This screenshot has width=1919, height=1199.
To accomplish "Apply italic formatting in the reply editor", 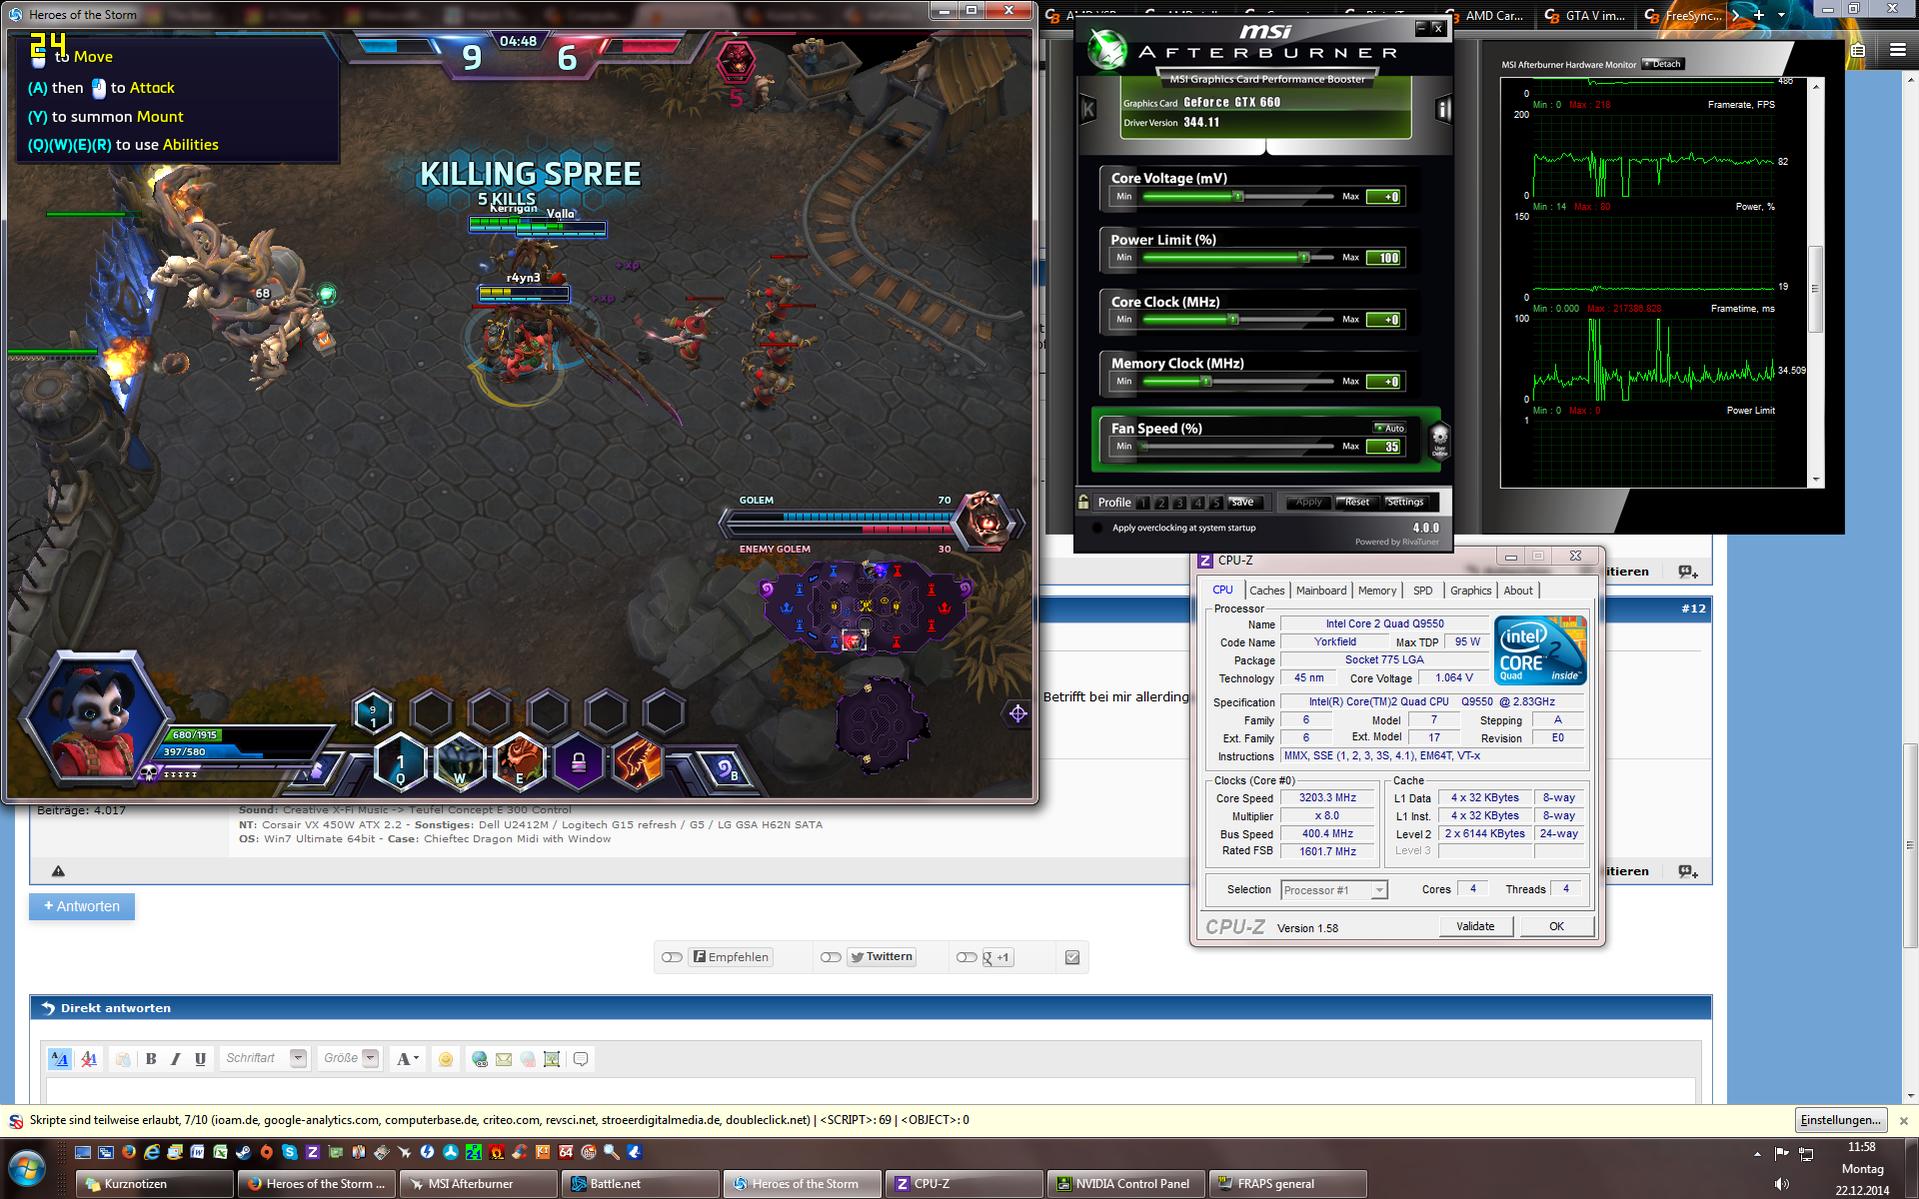I will click(x=176, y=1059).
